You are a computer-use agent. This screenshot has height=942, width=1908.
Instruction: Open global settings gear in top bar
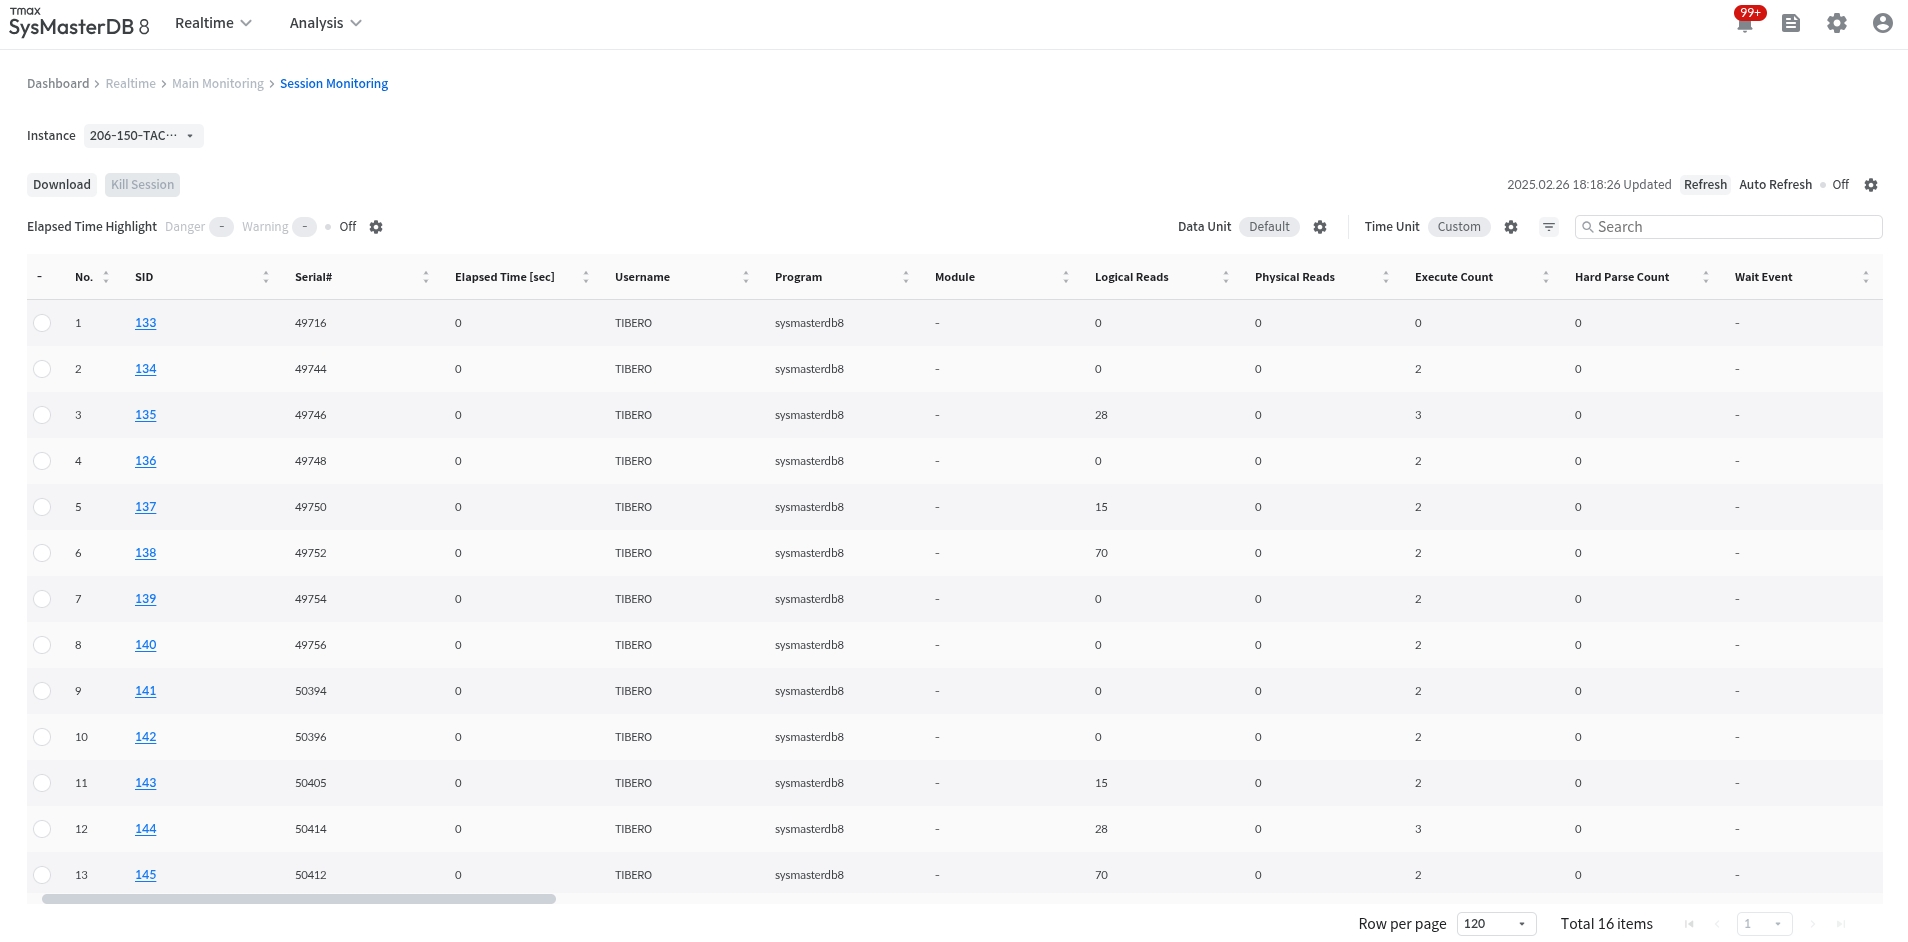point(1837,23)
